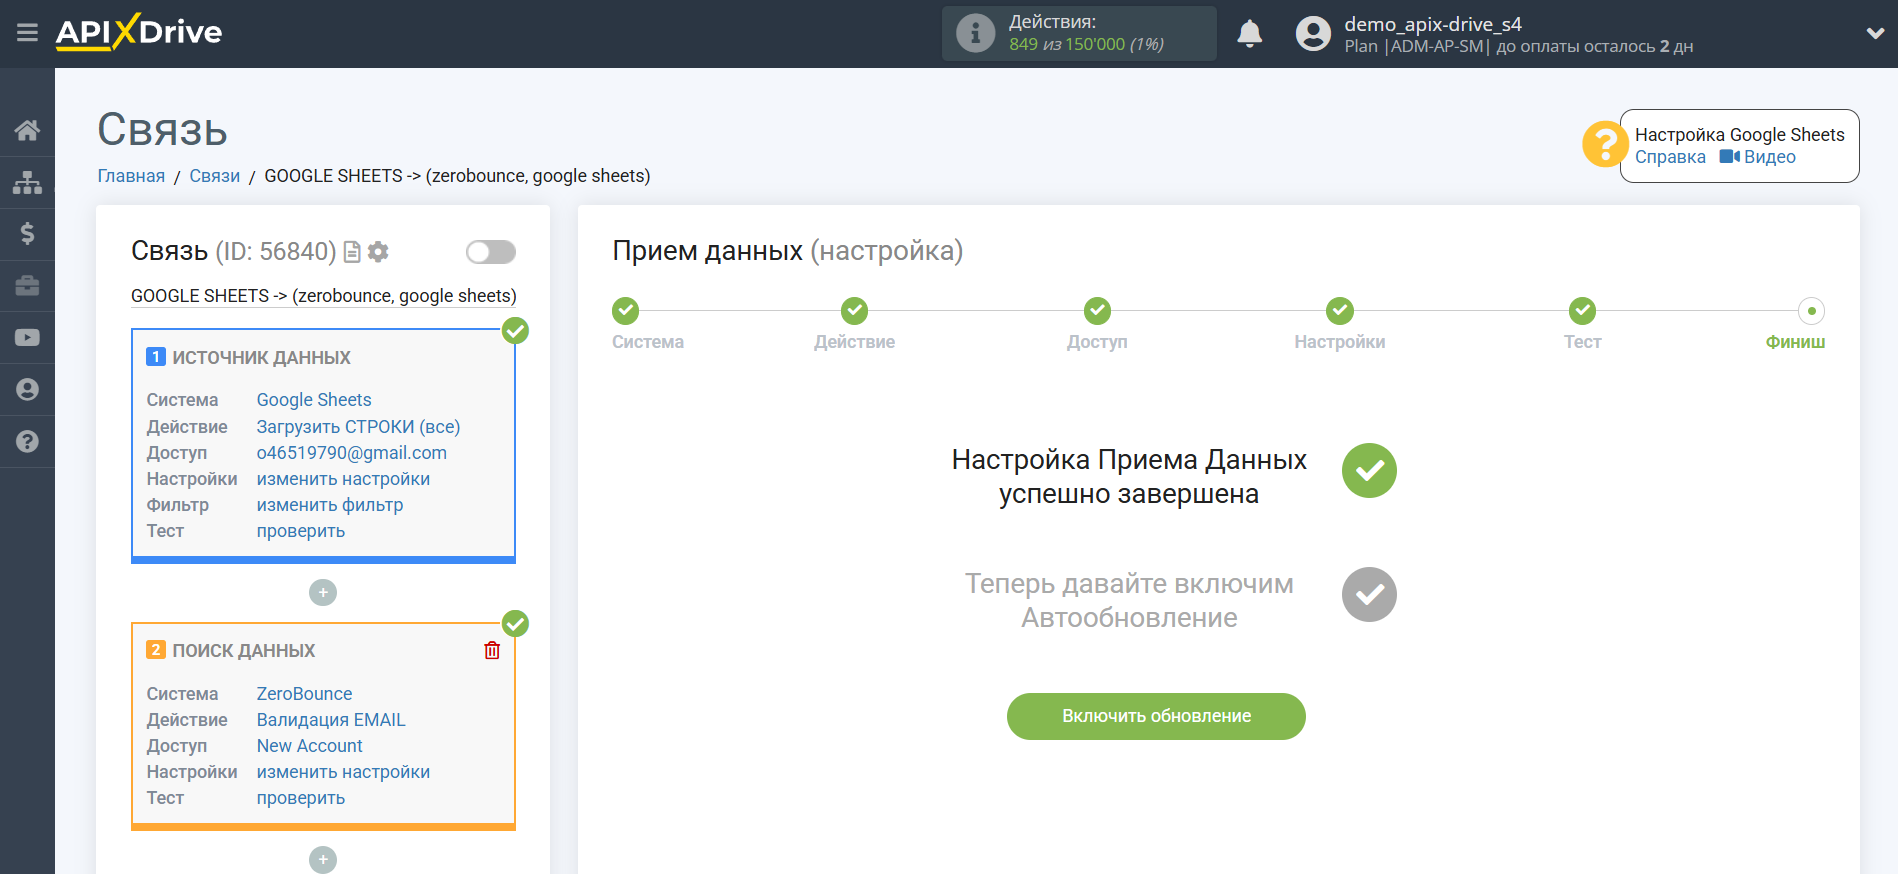Screen dimensions: 1898x874
Task: Open the profile sidebar icon
Action: (27, 390)
